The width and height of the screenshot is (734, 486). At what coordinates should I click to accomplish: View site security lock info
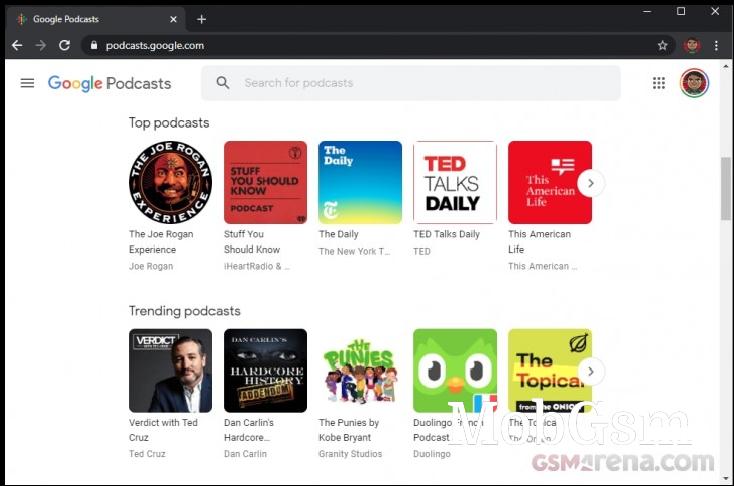(x=94, y=45)
